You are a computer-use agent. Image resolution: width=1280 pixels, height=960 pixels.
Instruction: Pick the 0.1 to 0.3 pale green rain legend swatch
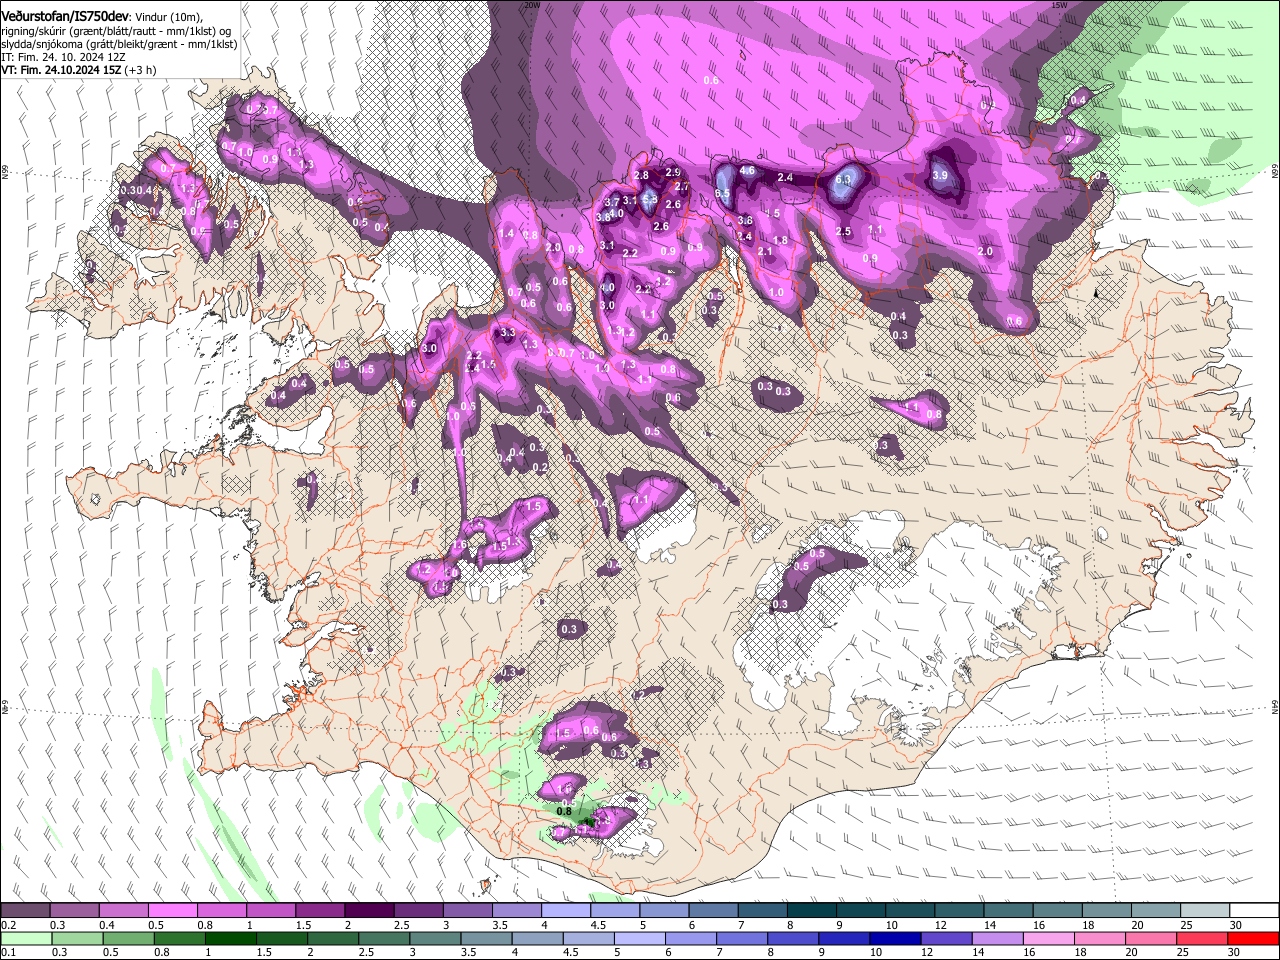(x=26, y=939)
